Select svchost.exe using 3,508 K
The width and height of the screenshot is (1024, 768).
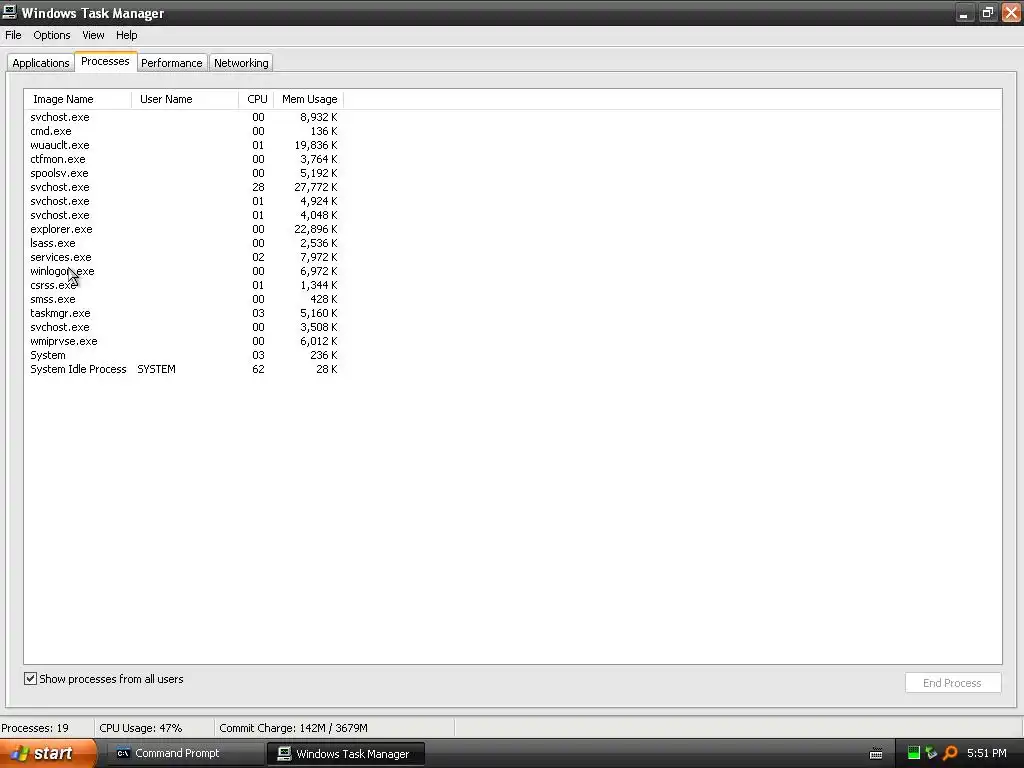point(183,327)
